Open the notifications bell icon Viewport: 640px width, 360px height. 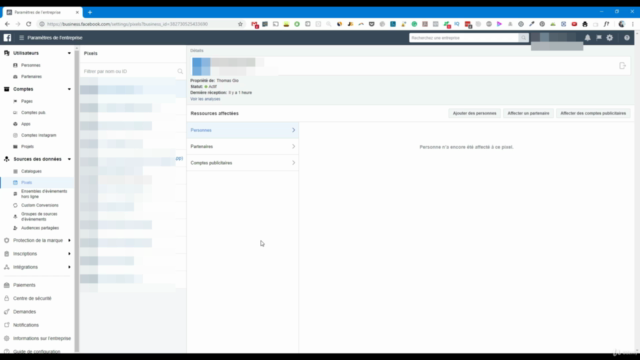tap(587, 38)
